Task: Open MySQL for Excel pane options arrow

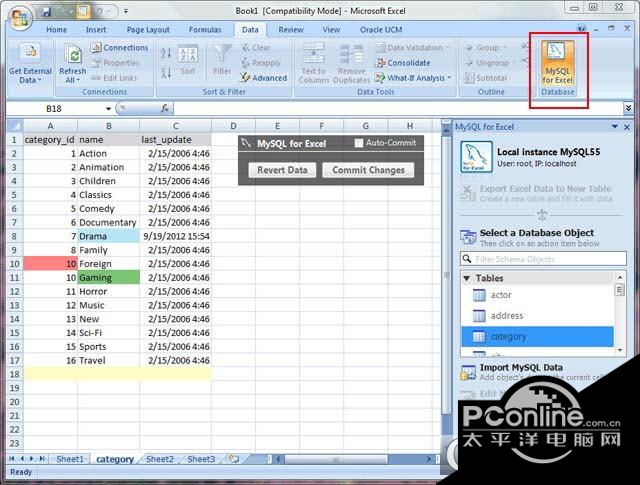Action: pos(615,127)
